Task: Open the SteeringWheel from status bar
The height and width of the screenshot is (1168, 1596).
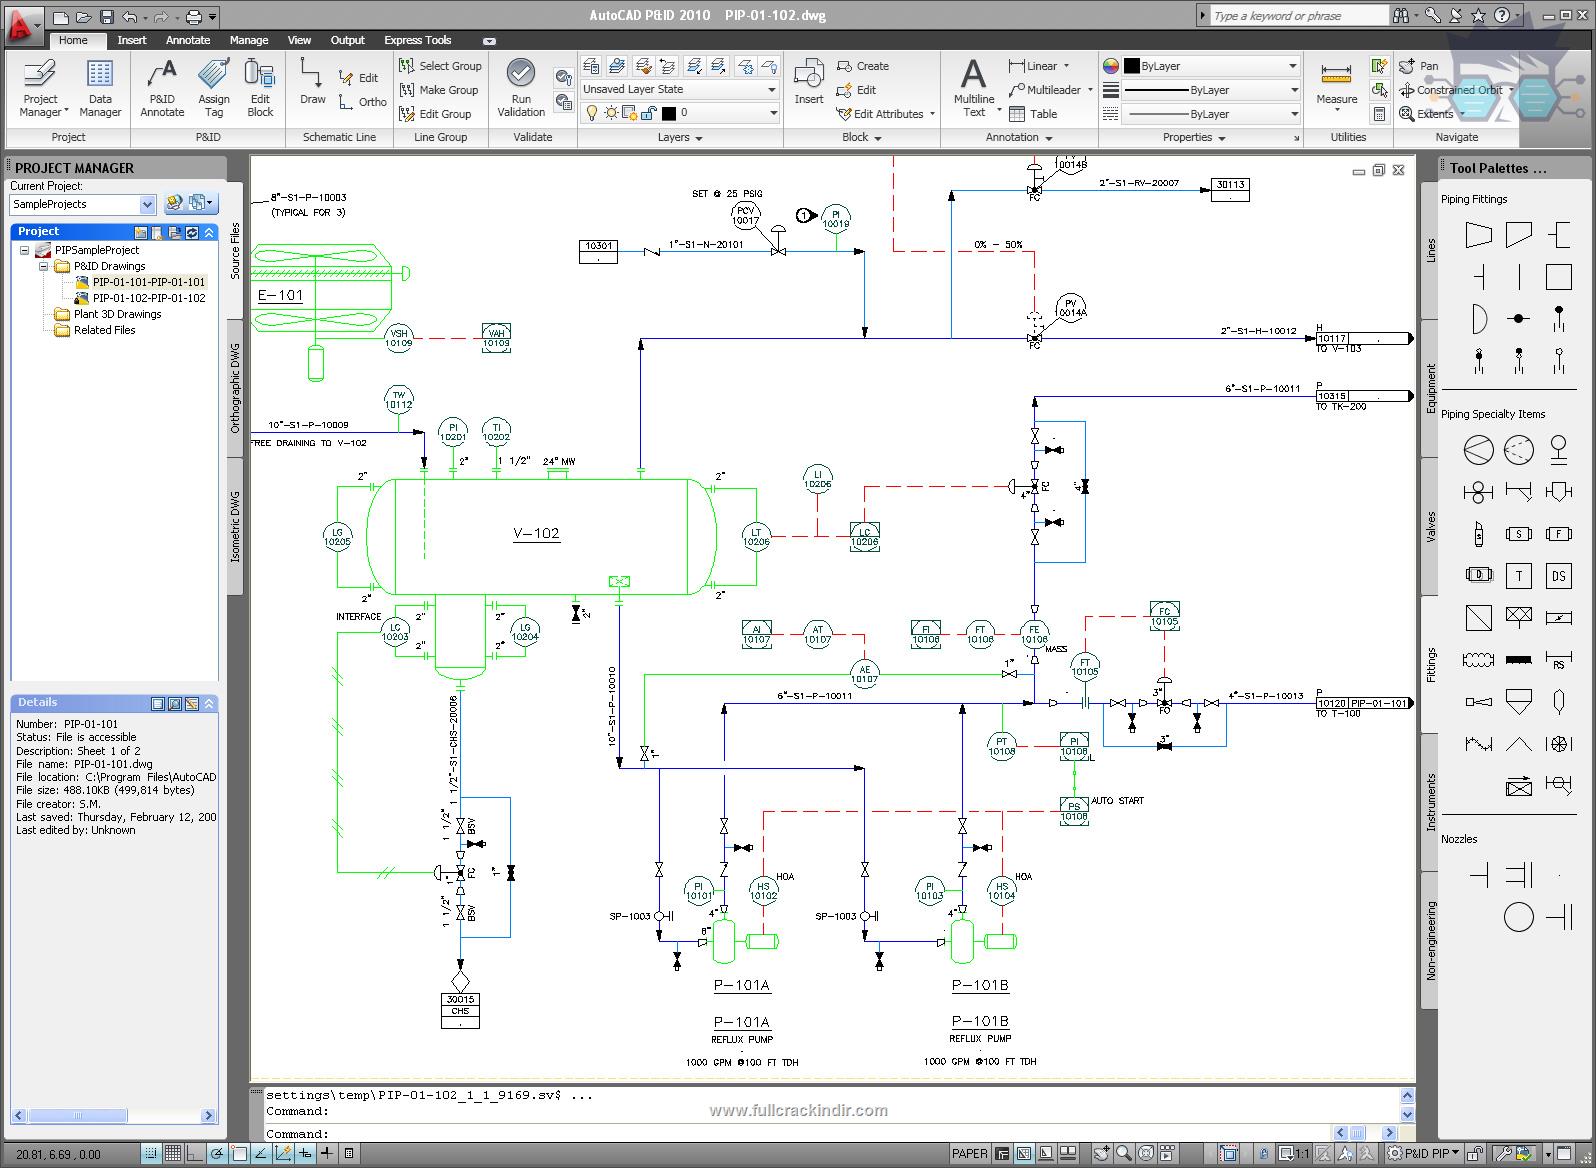Action: (x=1146, y=1154)
